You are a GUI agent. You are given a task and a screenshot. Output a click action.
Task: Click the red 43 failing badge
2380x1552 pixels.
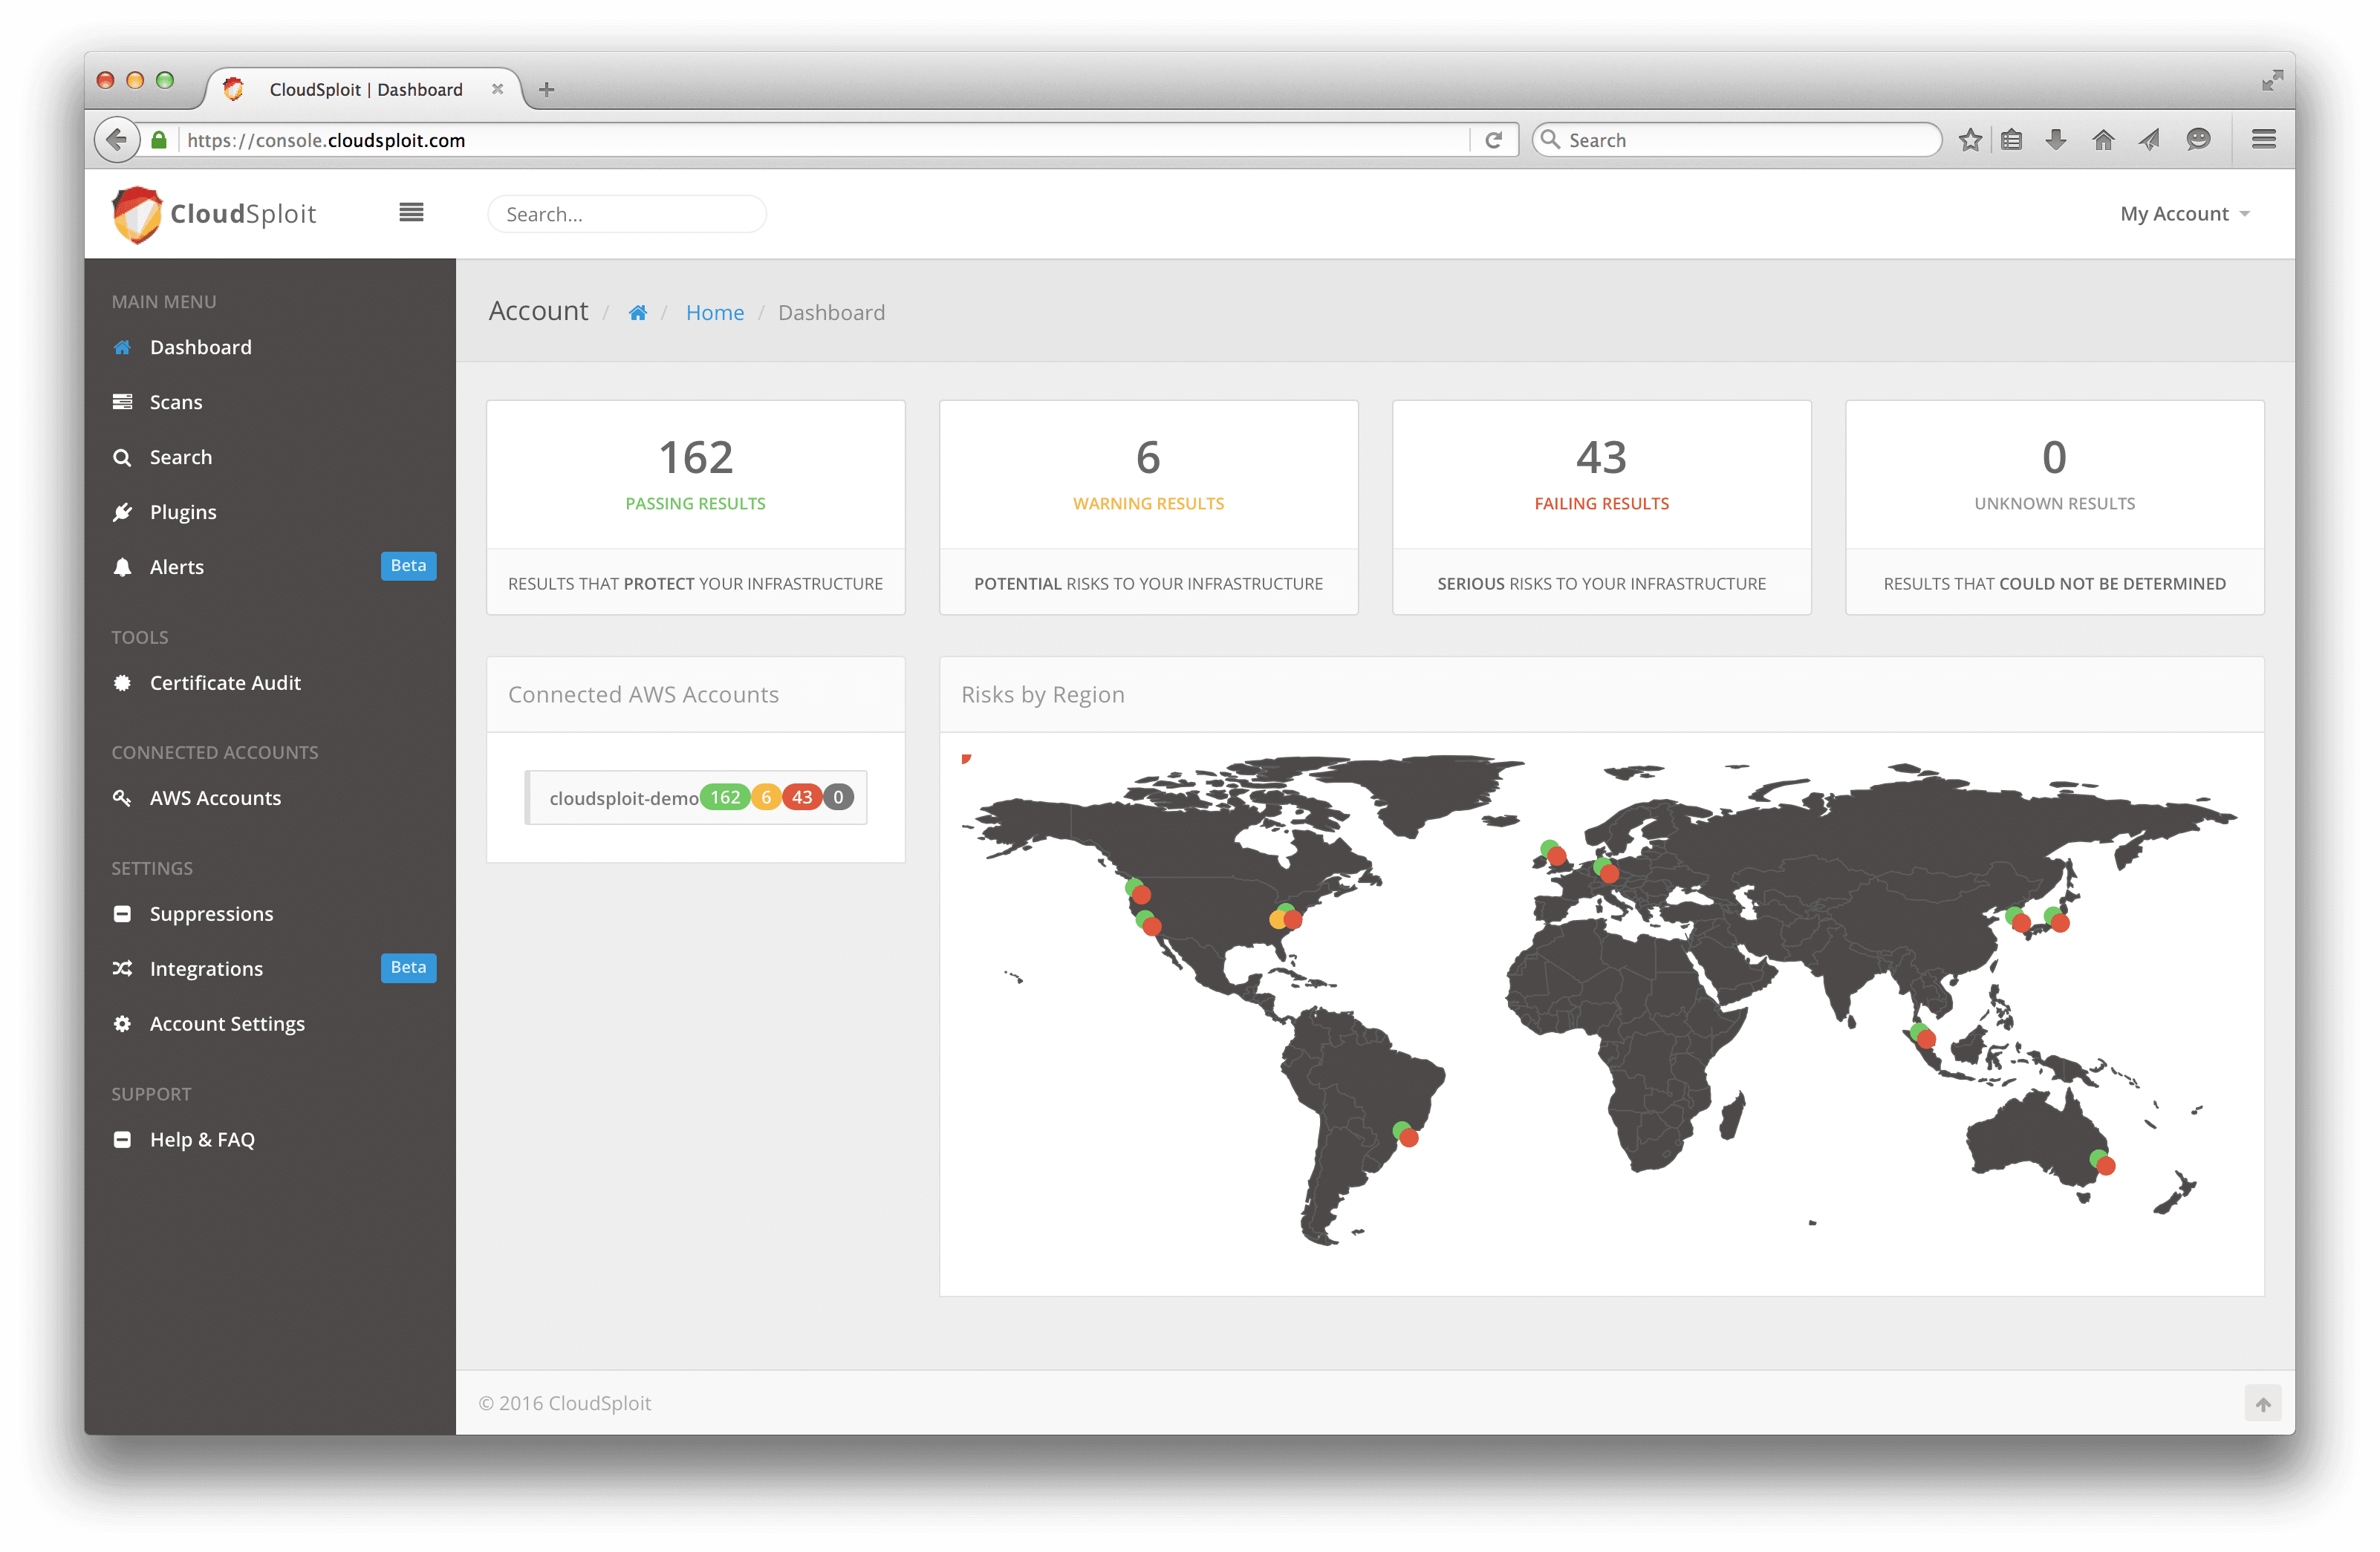[x=802, y=798]
